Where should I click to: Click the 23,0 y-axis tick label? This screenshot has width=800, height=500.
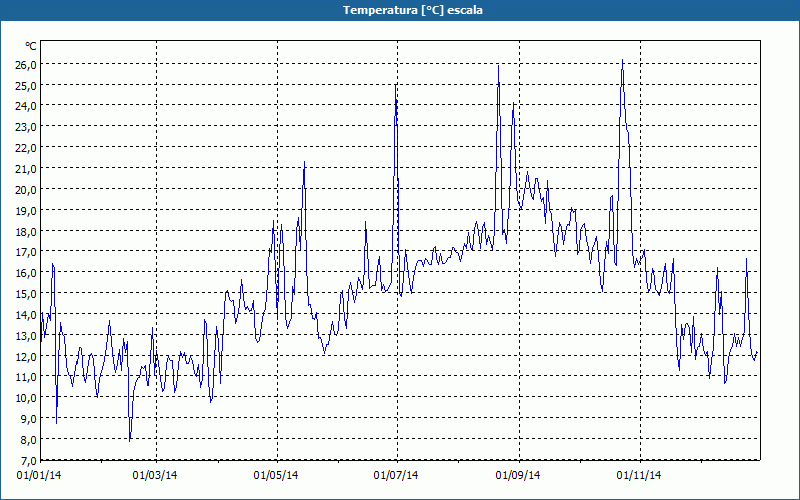[x=25, y=127]
